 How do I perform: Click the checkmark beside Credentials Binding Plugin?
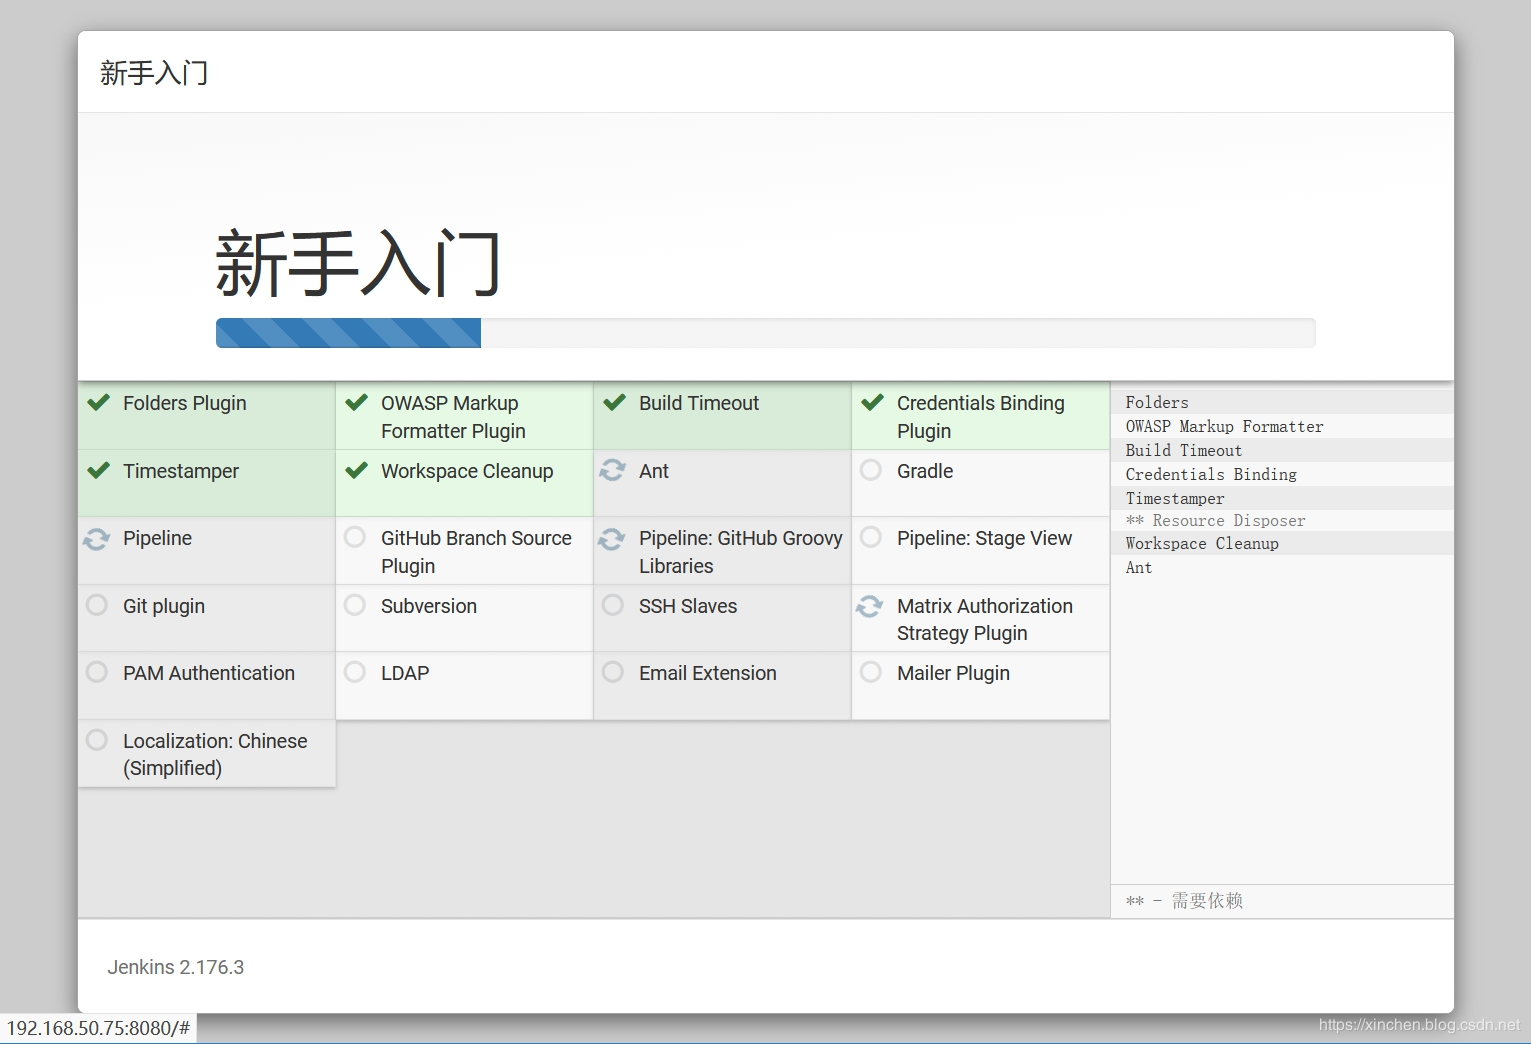[872, 403]
